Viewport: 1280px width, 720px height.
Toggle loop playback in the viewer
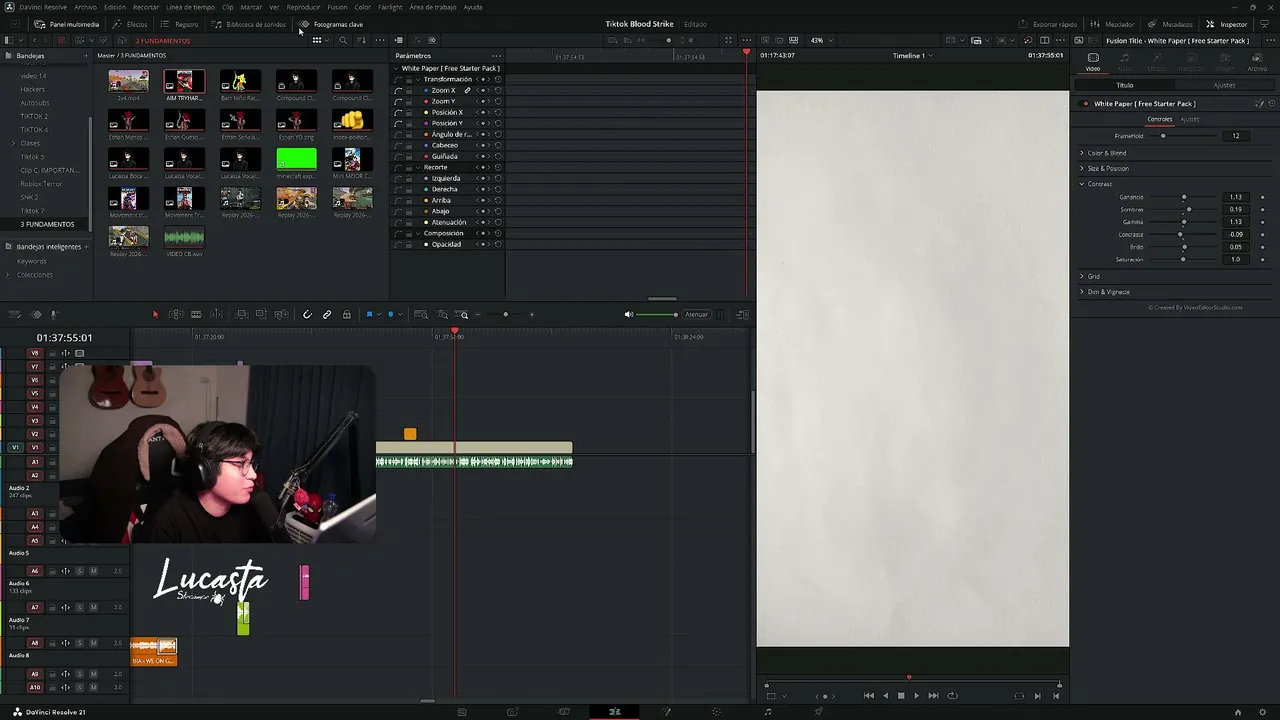(952, 696)
